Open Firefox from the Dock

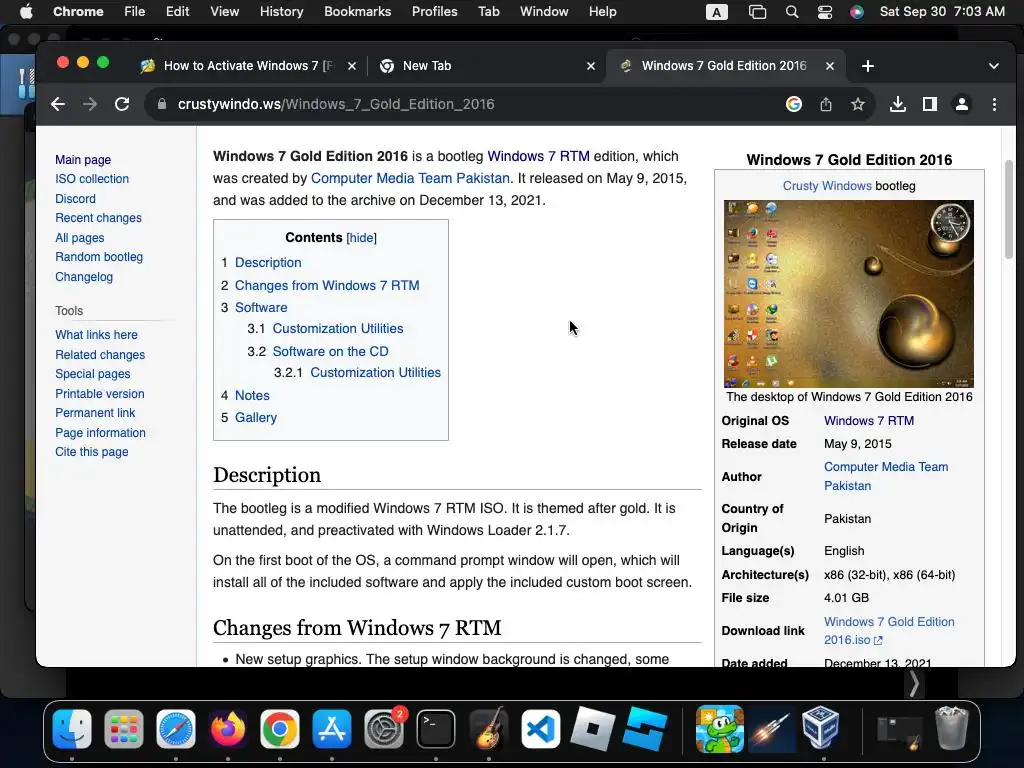(227, 729)
